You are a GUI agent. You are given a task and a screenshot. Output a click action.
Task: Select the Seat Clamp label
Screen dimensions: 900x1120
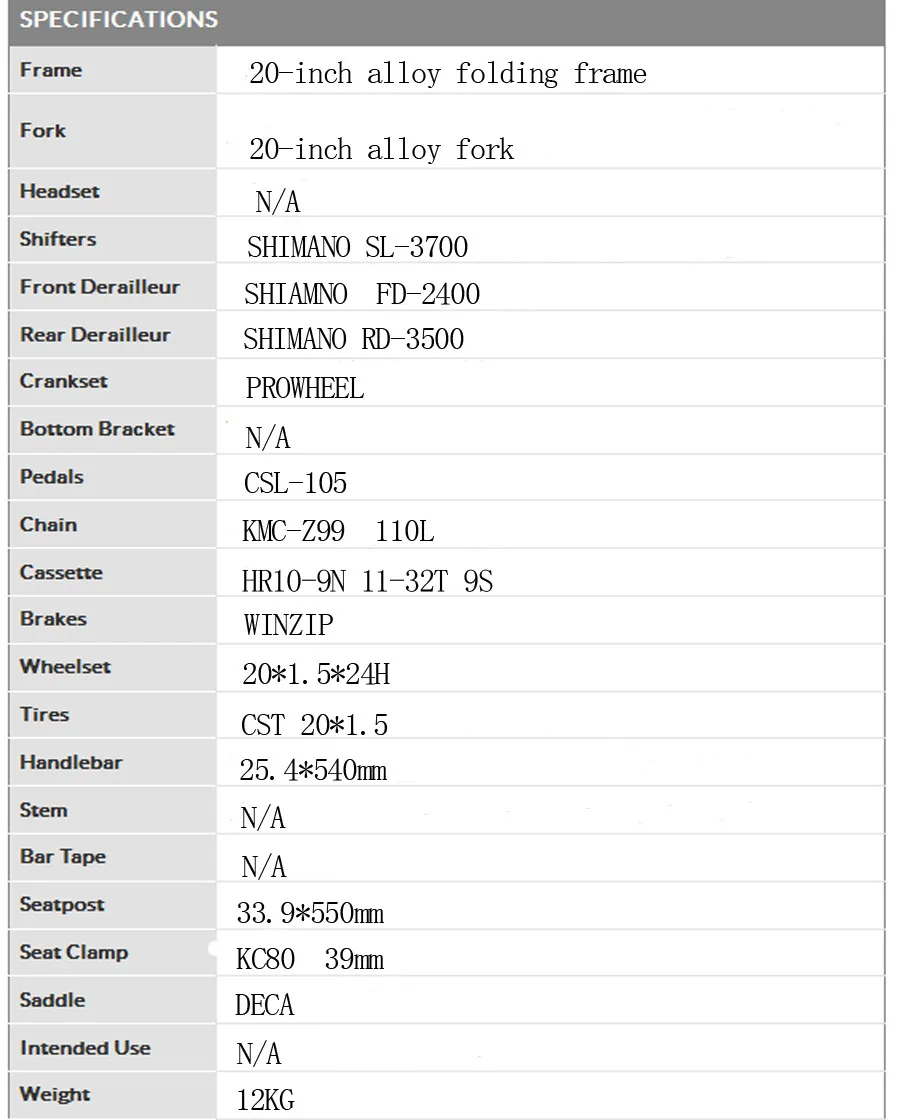click(x=74, y=953)
